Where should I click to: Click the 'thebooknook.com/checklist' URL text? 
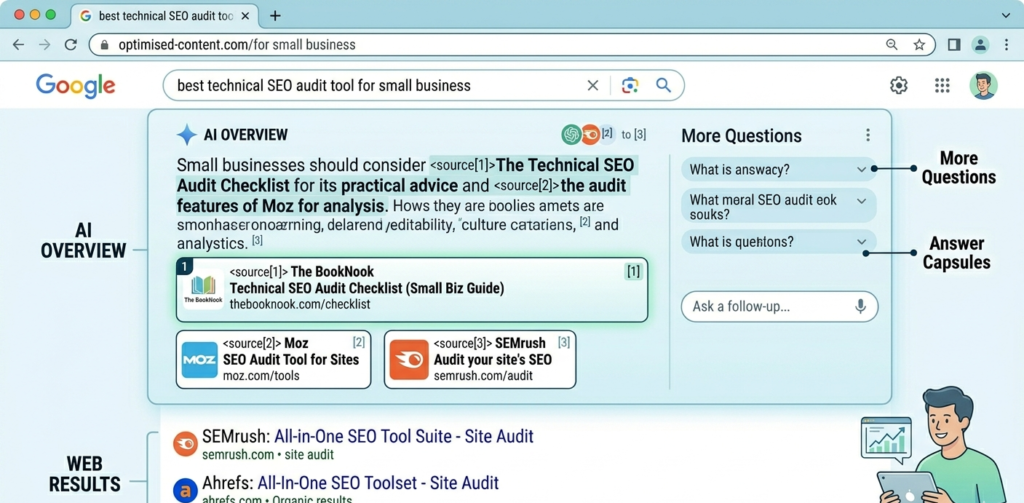tap(300, 305)
